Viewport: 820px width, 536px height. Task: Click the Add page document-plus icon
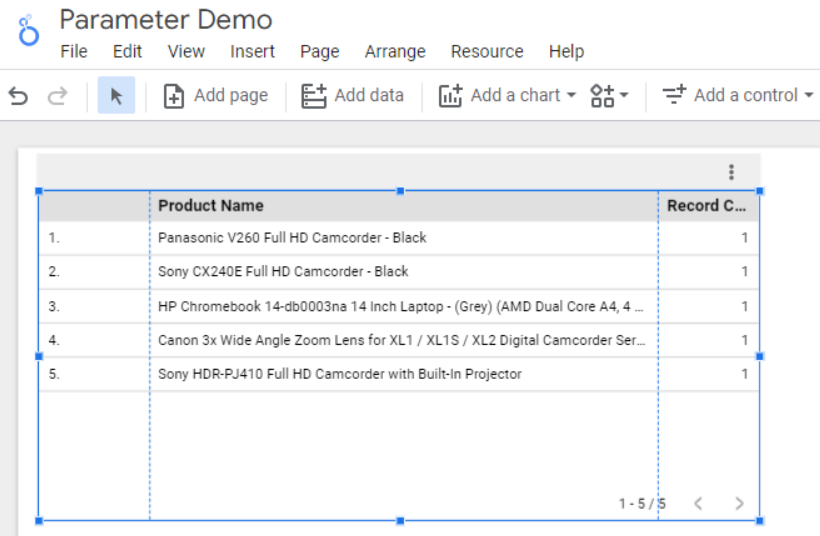coord(174,96)
